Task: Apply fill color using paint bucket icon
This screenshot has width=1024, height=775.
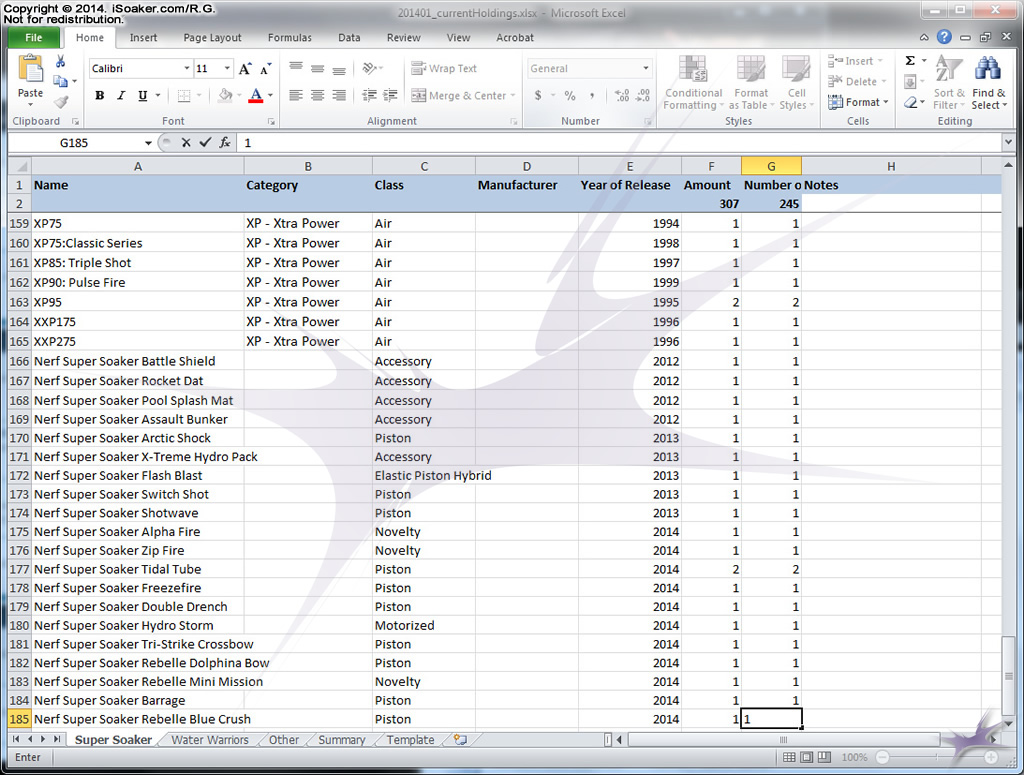Action: click(x=225, y=95)
